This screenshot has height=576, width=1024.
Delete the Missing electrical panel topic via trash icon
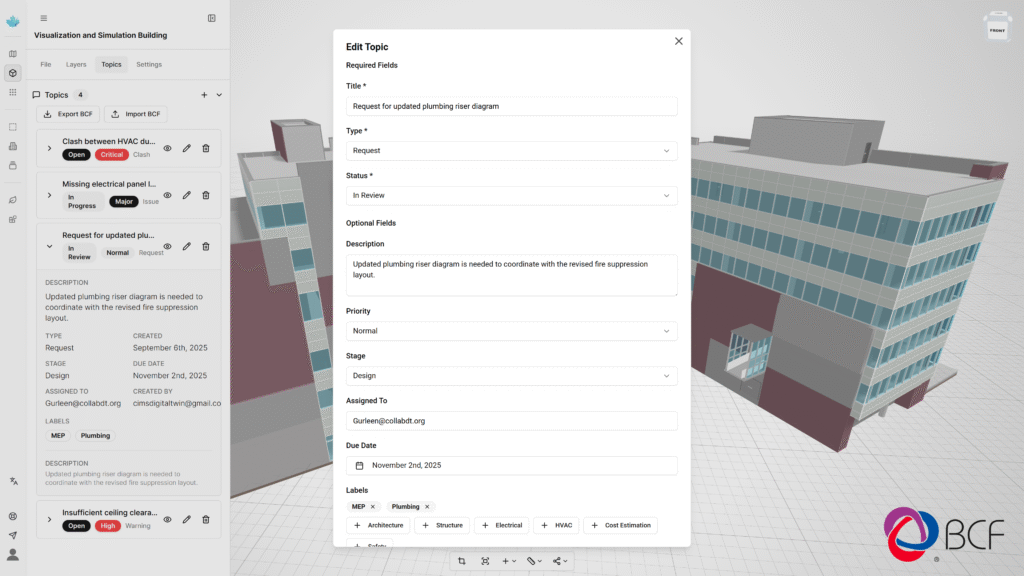coord(205,195)
